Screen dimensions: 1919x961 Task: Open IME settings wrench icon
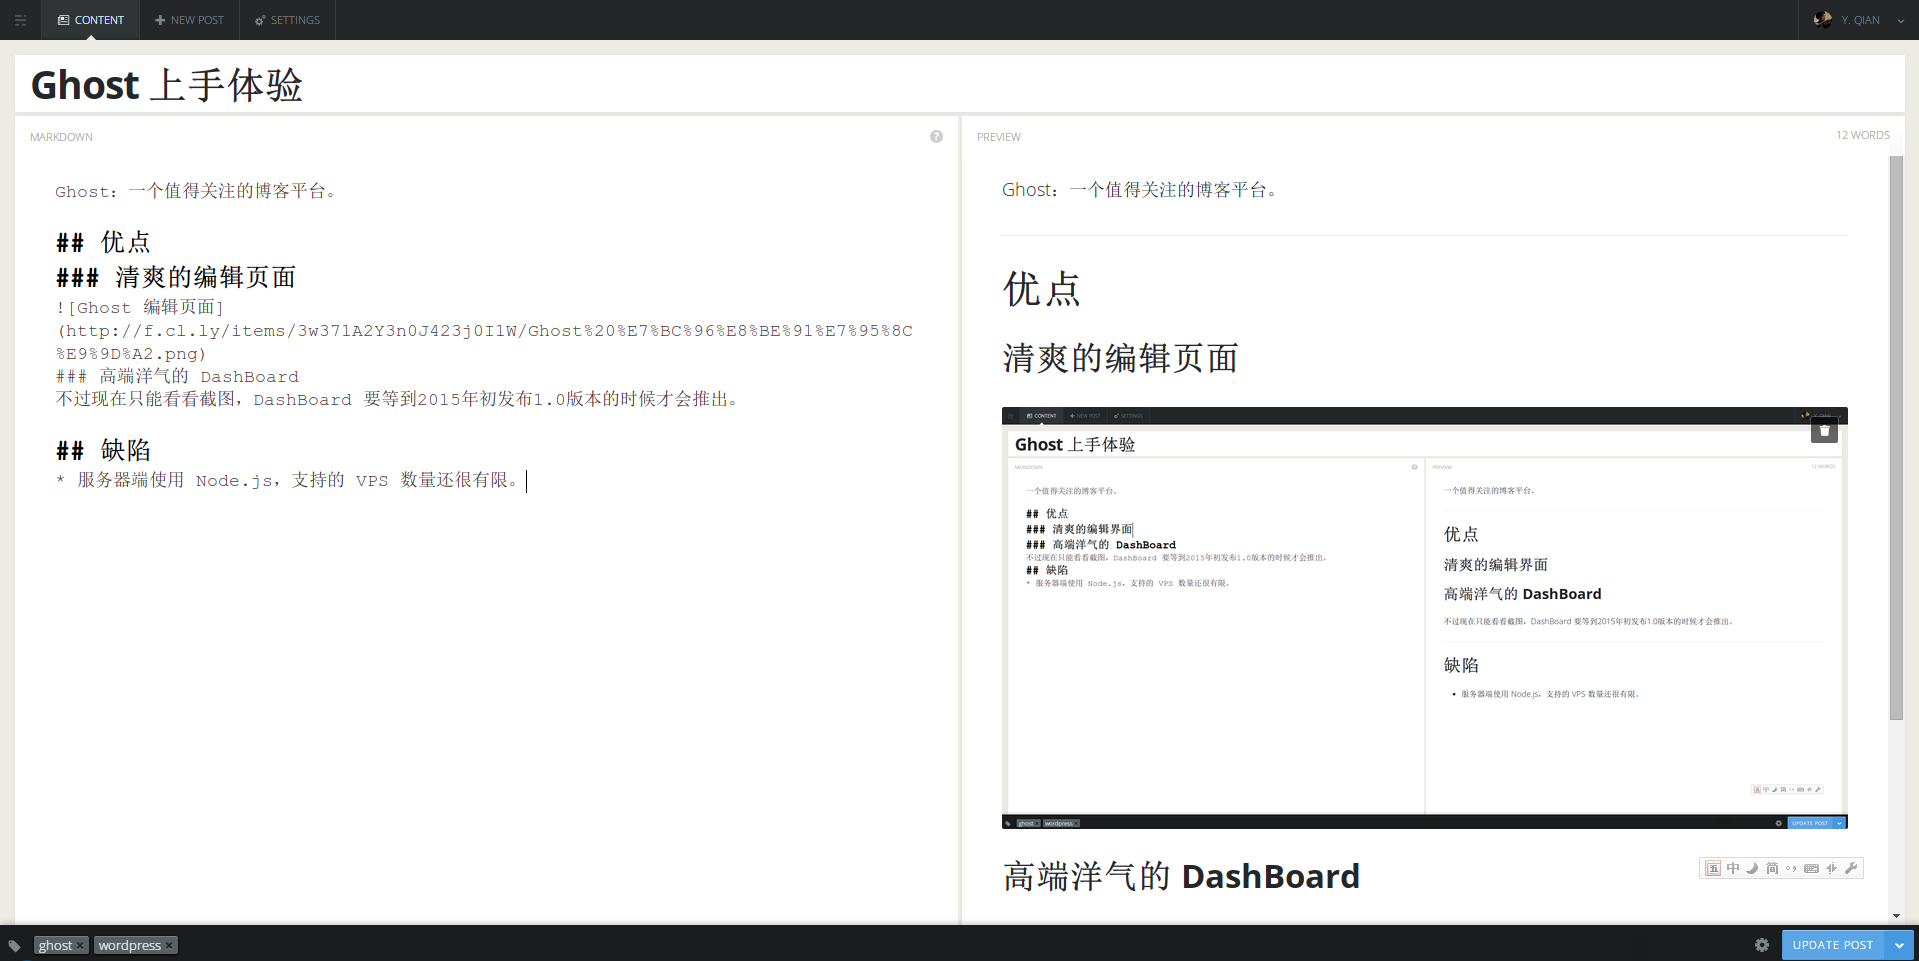pyautogui.click(x=1851, y=868)
